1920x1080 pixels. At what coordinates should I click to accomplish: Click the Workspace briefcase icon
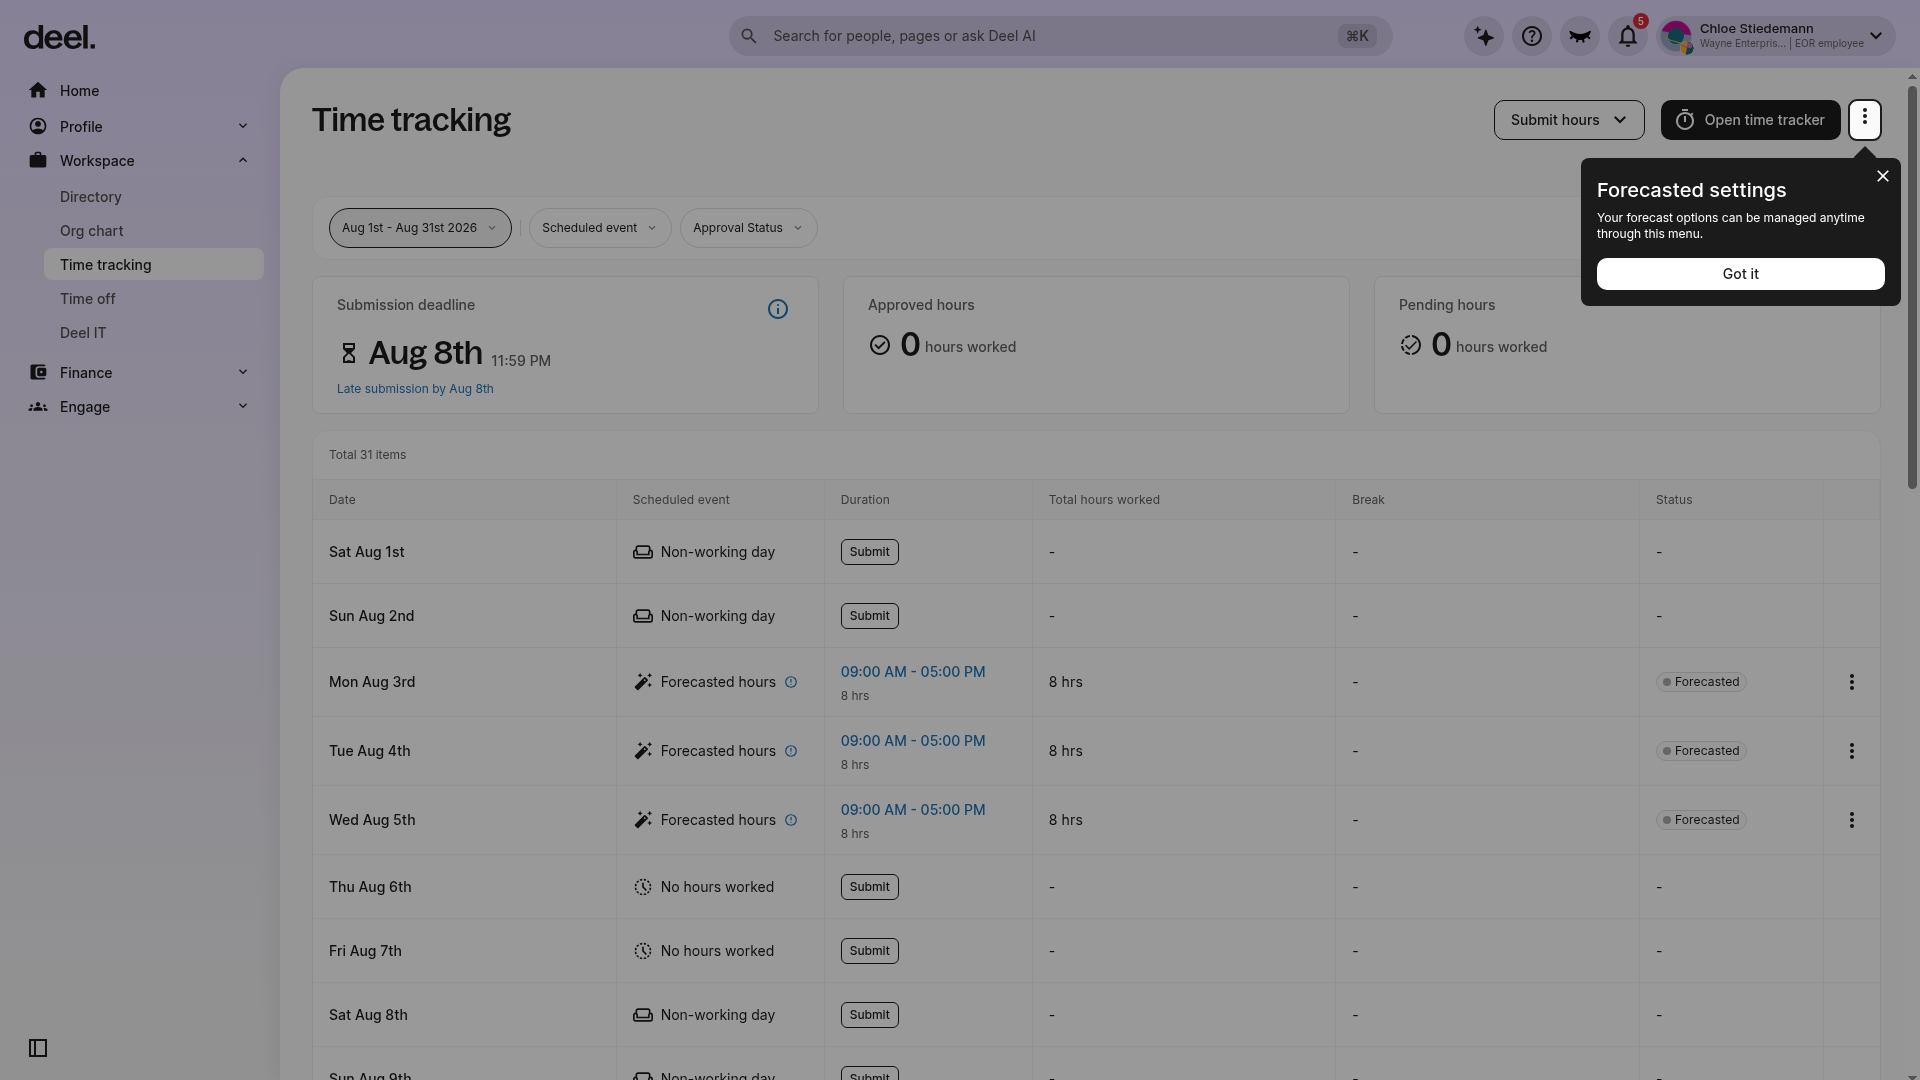pyautogui.click(x=38, y=161)
